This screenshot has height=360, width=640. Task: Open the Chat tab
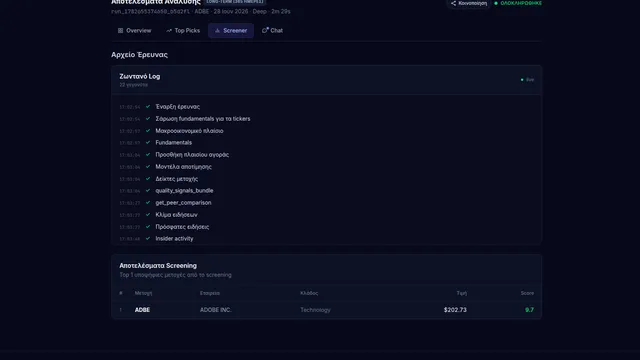coord(272,31)
